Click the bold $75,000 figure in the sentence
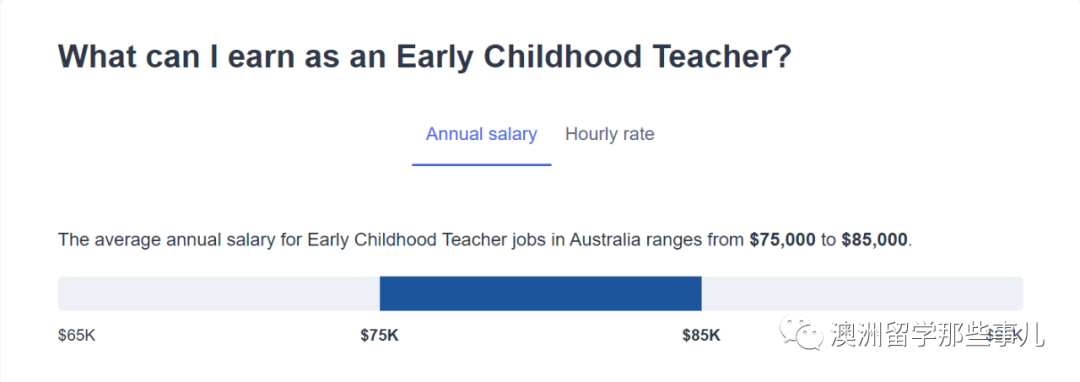The width and height of the screenshot is (1080, 382). click(782, 240)
